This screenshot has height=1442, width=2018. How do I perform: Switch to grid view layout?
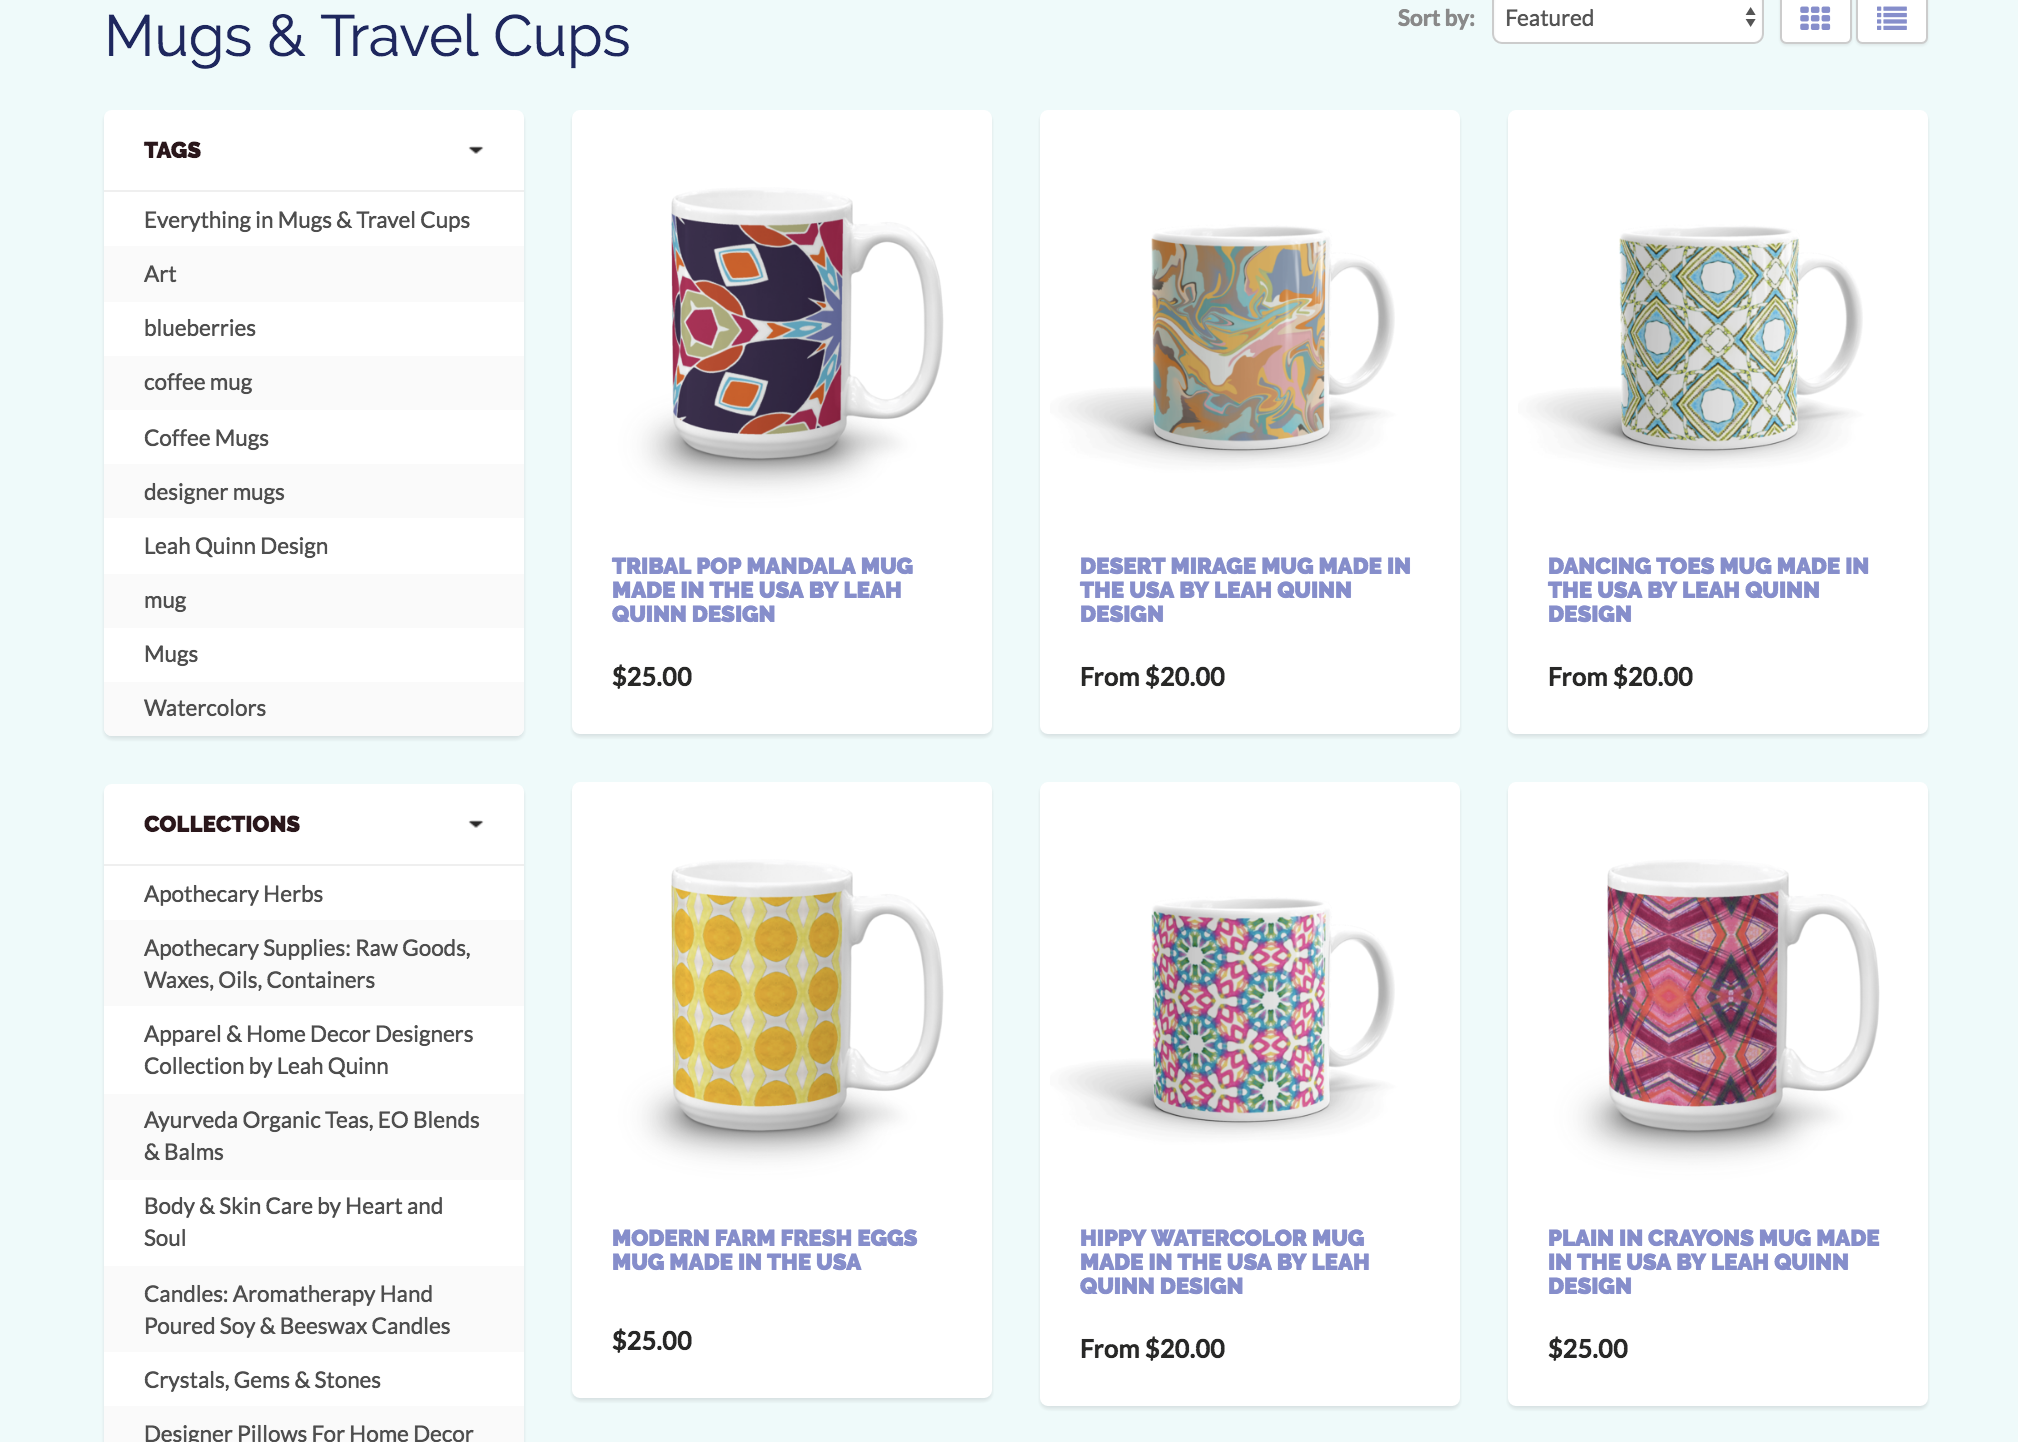(x=1815, y=18)
